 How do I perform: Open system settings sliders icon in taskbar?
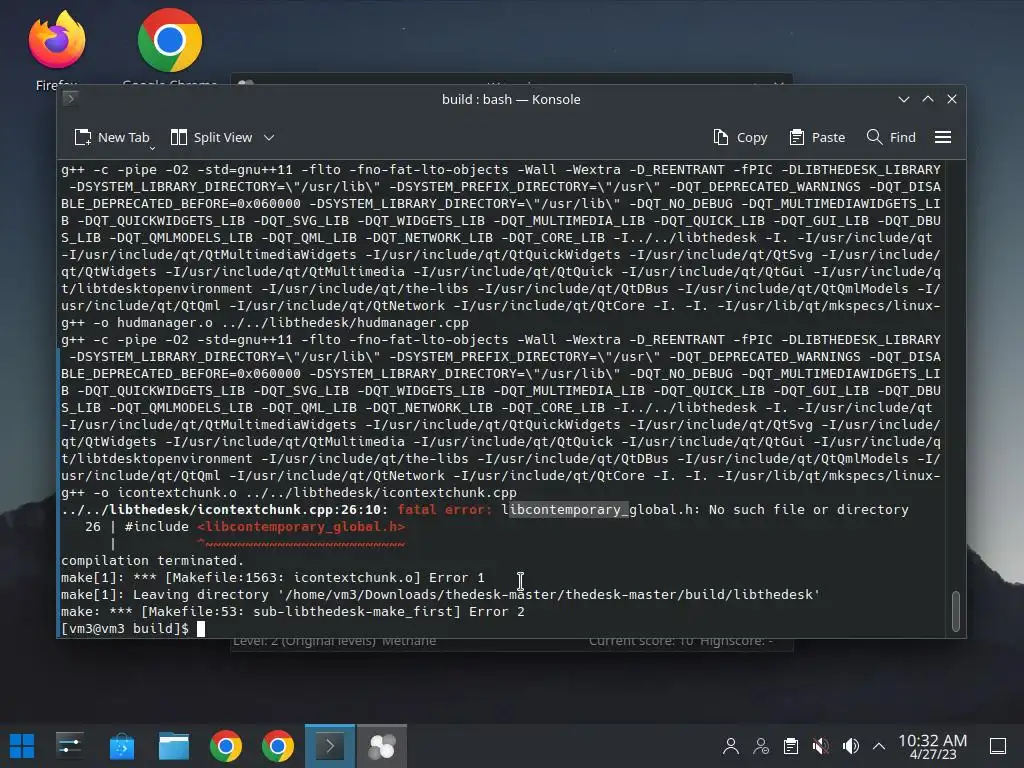pos(69,746)
